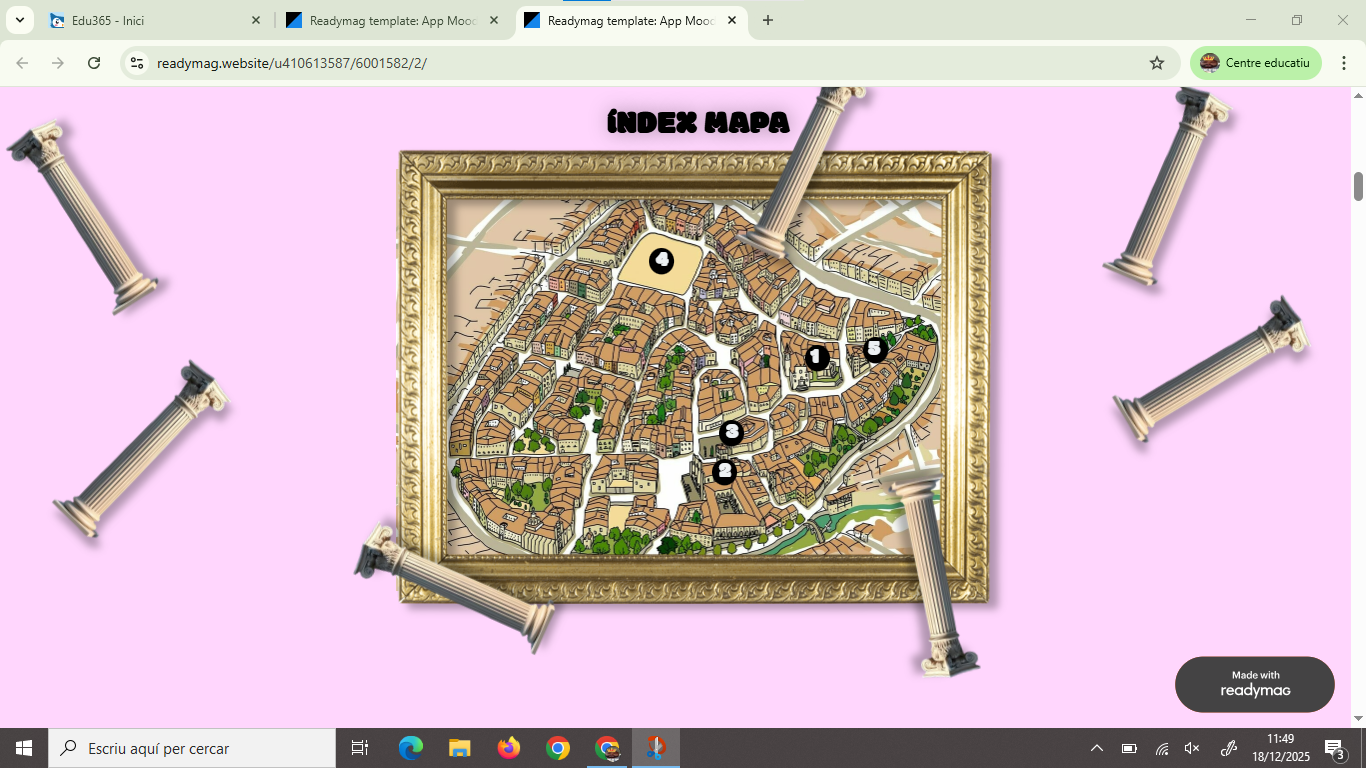
Task: Open the Centre educatiu profile button
Action: (1255, 63)
